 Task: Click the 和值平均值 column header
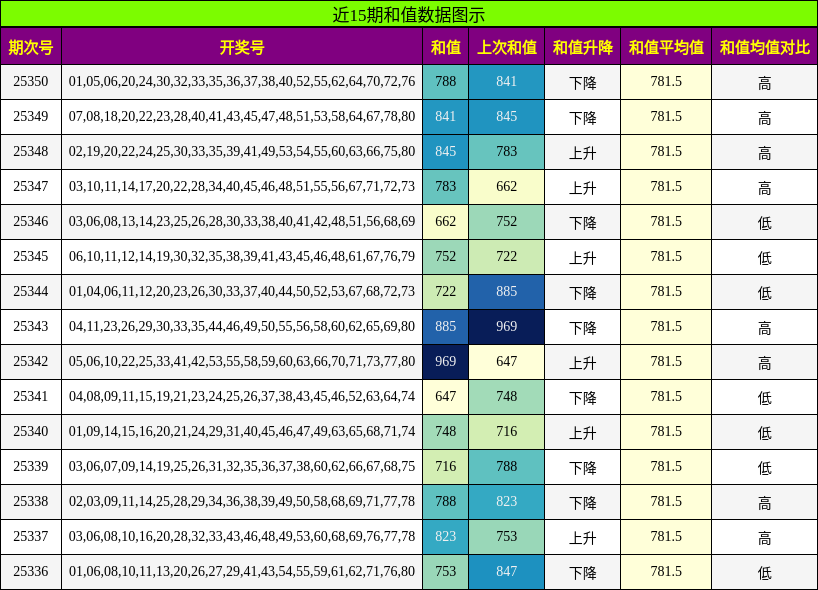click(666, 46)
